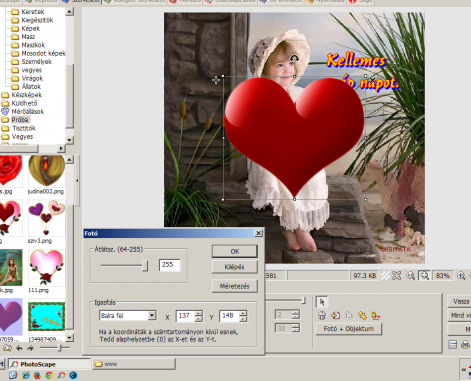471x381 pixels.
Task: Launch Internet Explorer from the taskbar
Action: 25,375
